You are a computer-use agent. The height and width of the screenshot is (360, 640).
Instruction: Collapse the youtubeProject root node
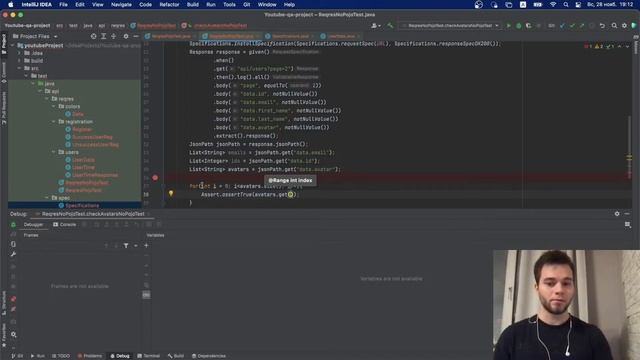pyautogui.click(x=13, y=45)
